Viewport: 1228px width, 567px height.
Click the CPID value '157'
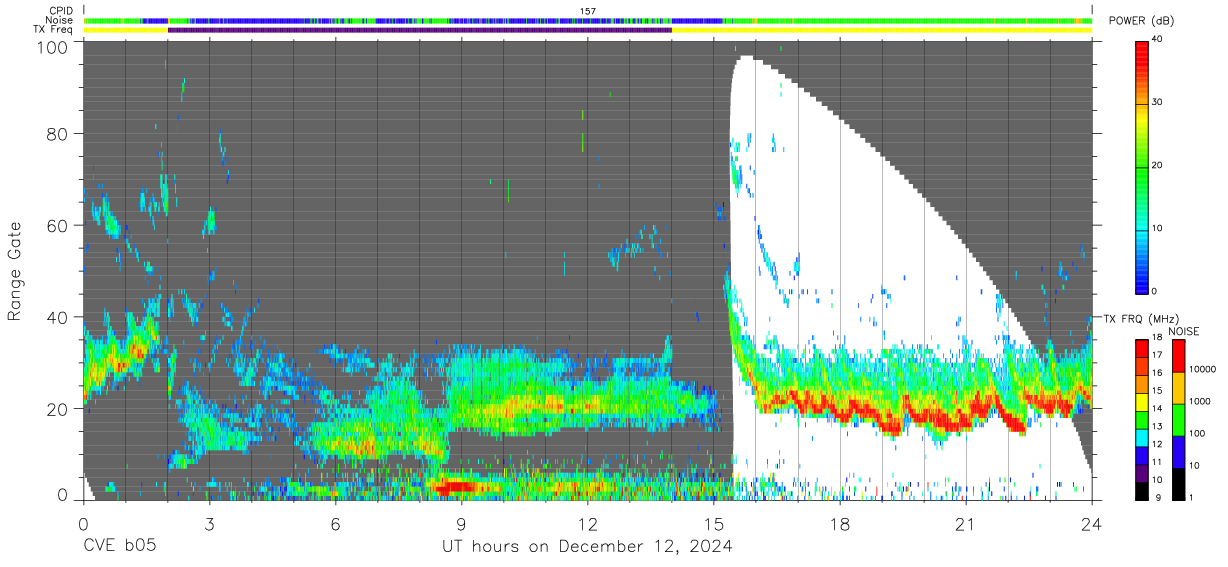588,11
